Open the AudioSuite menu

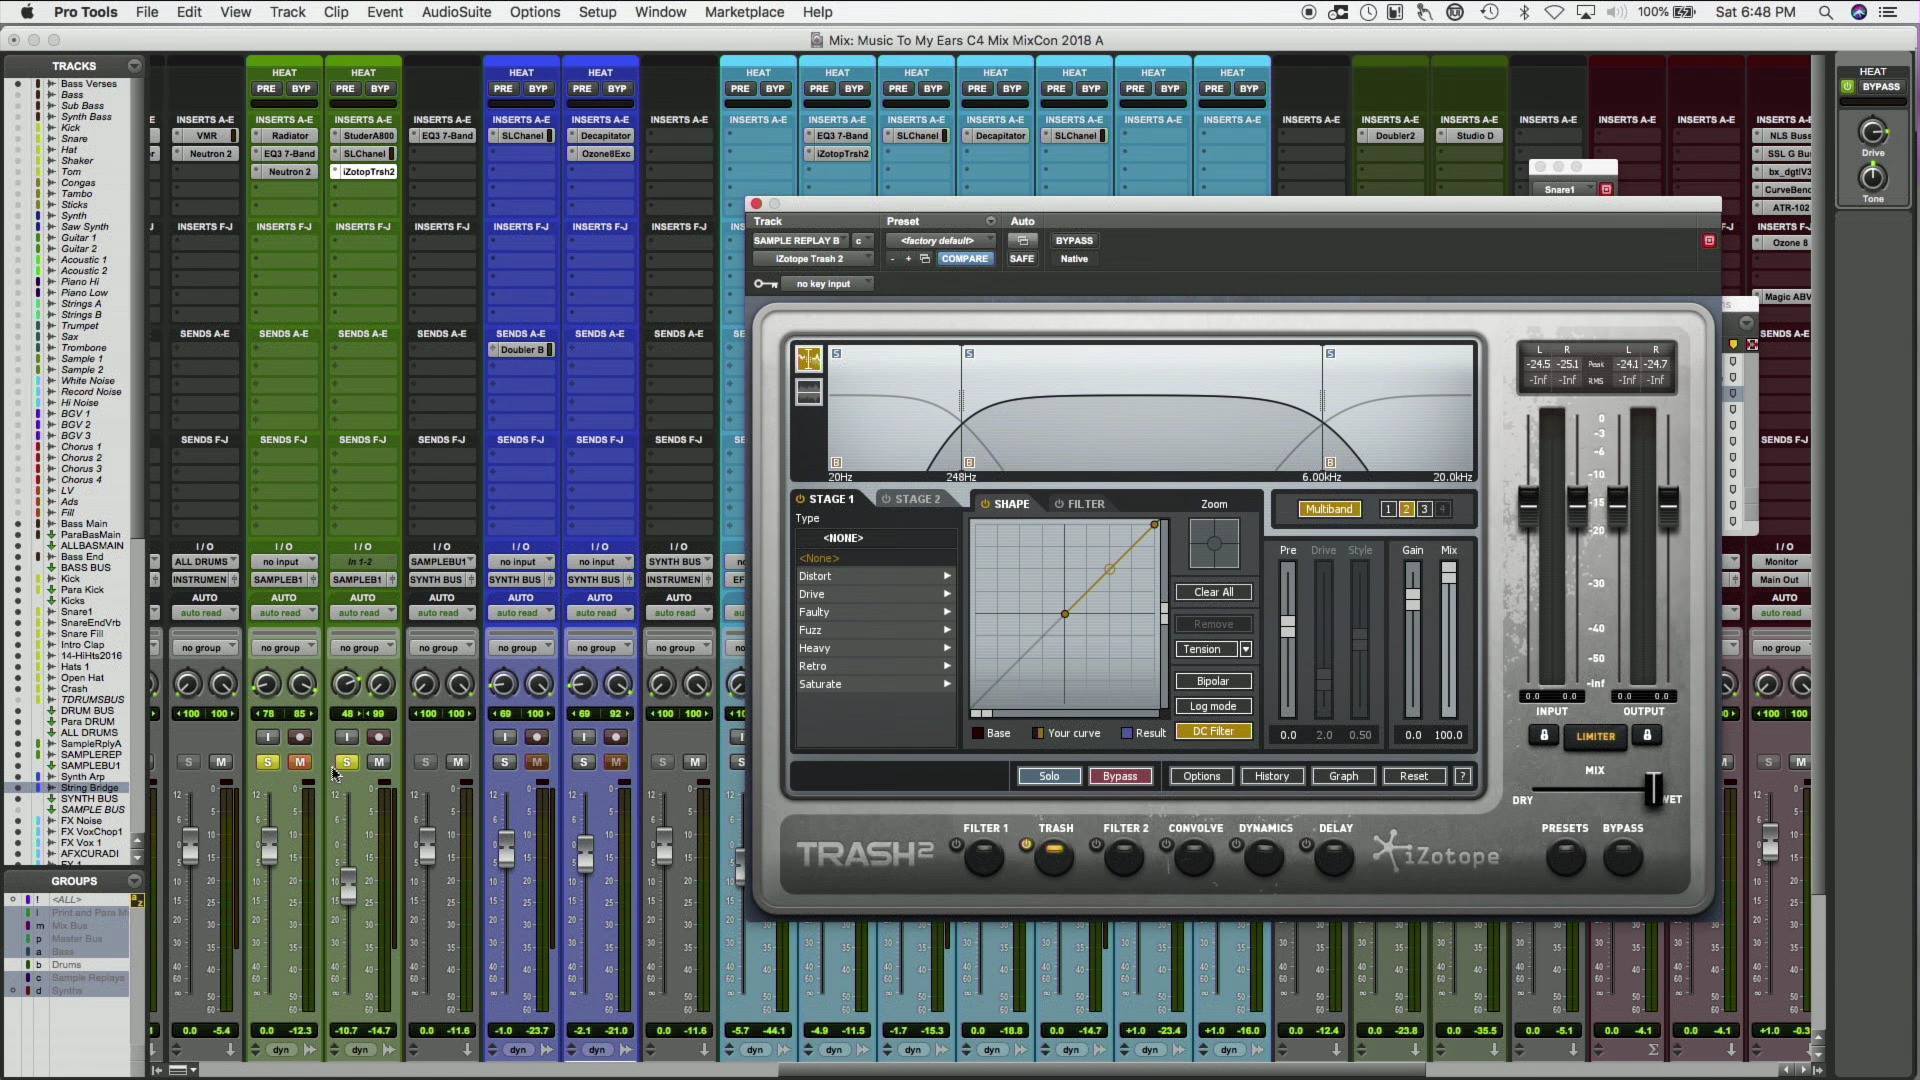coord(456,12)
